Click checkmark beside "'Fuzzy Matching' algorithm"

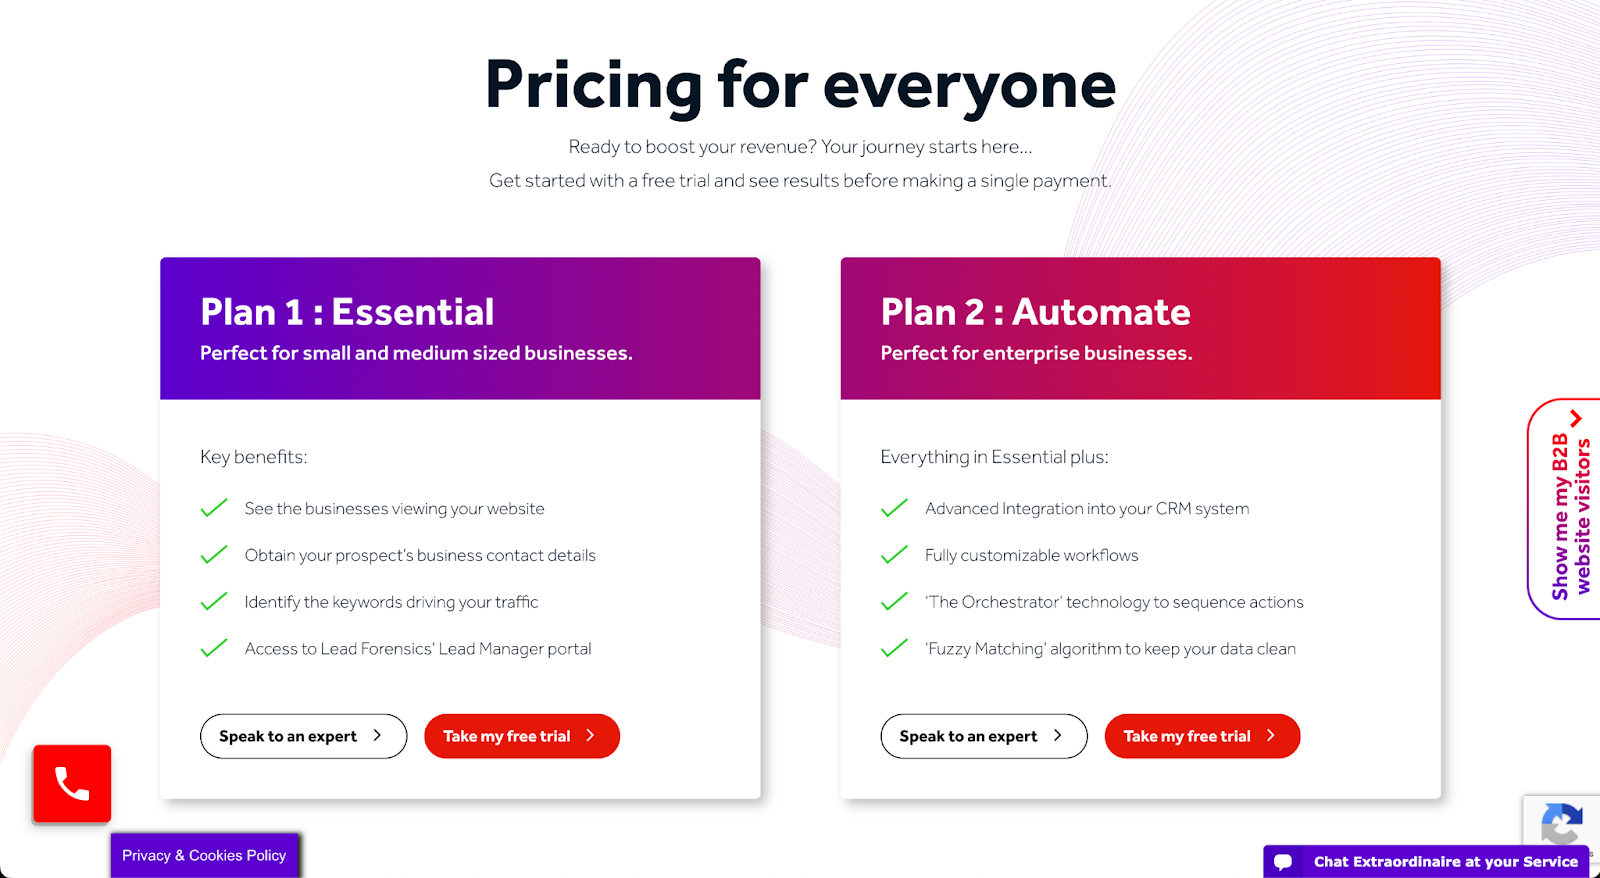(893, 648)
